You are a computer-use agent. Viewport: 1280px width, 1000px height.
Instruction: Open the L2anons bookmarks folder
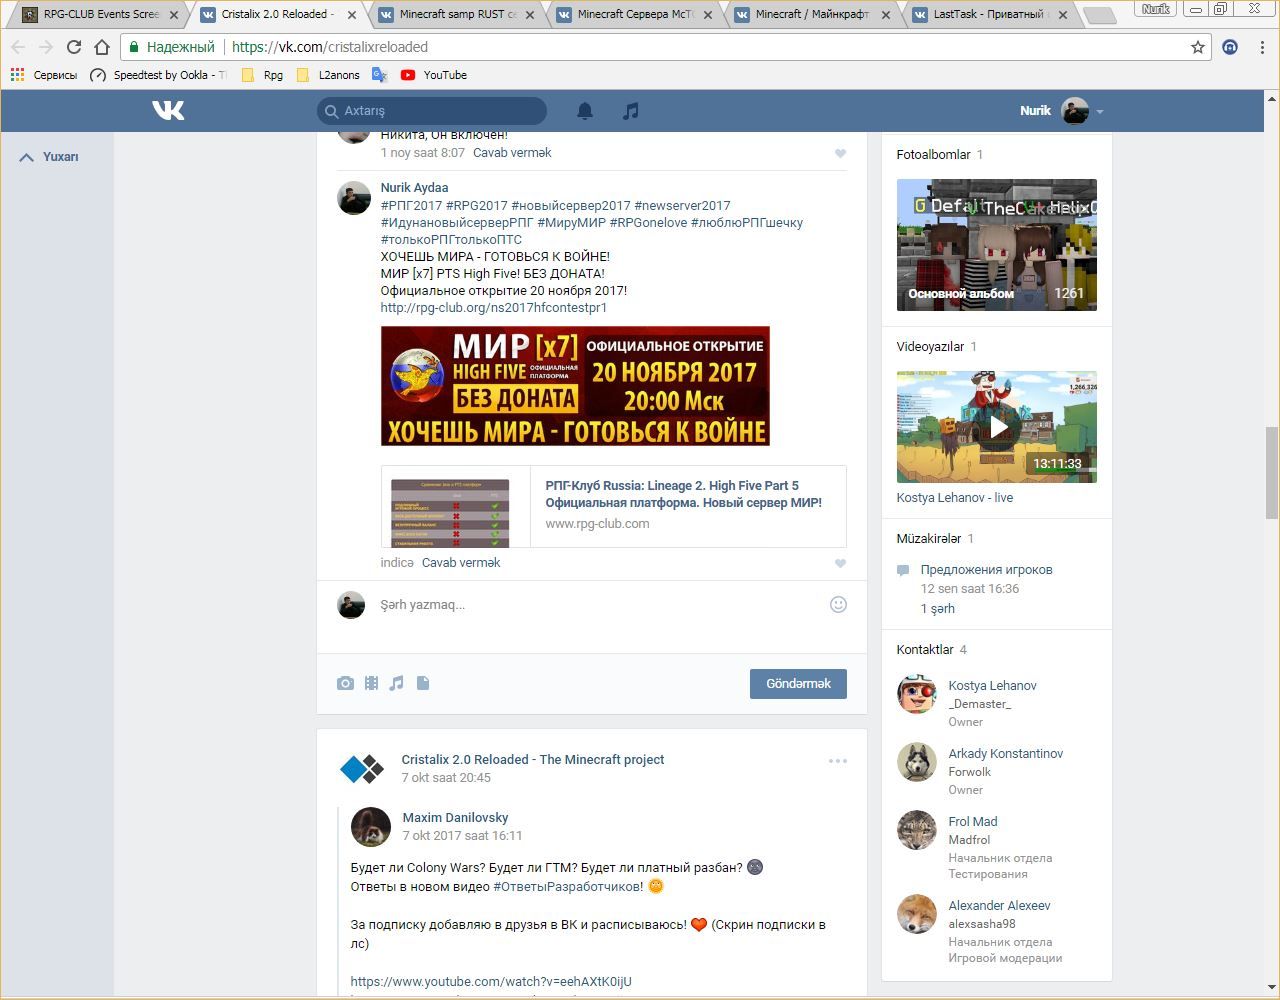[x=328, y=75]
